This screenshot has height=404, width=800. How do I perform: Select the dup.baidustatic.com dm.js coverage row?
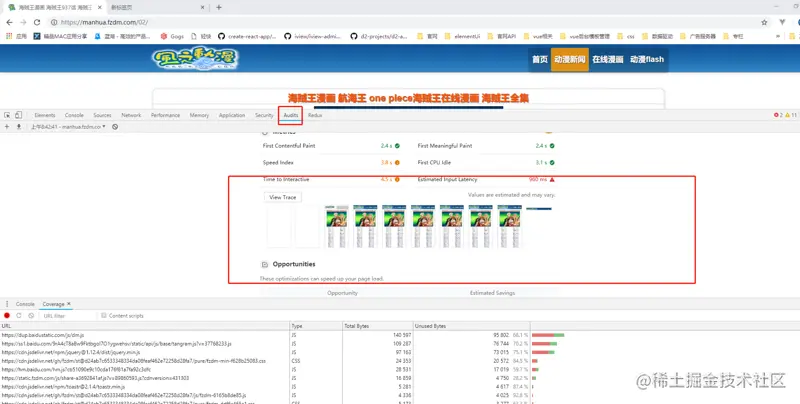coord(400,335)
